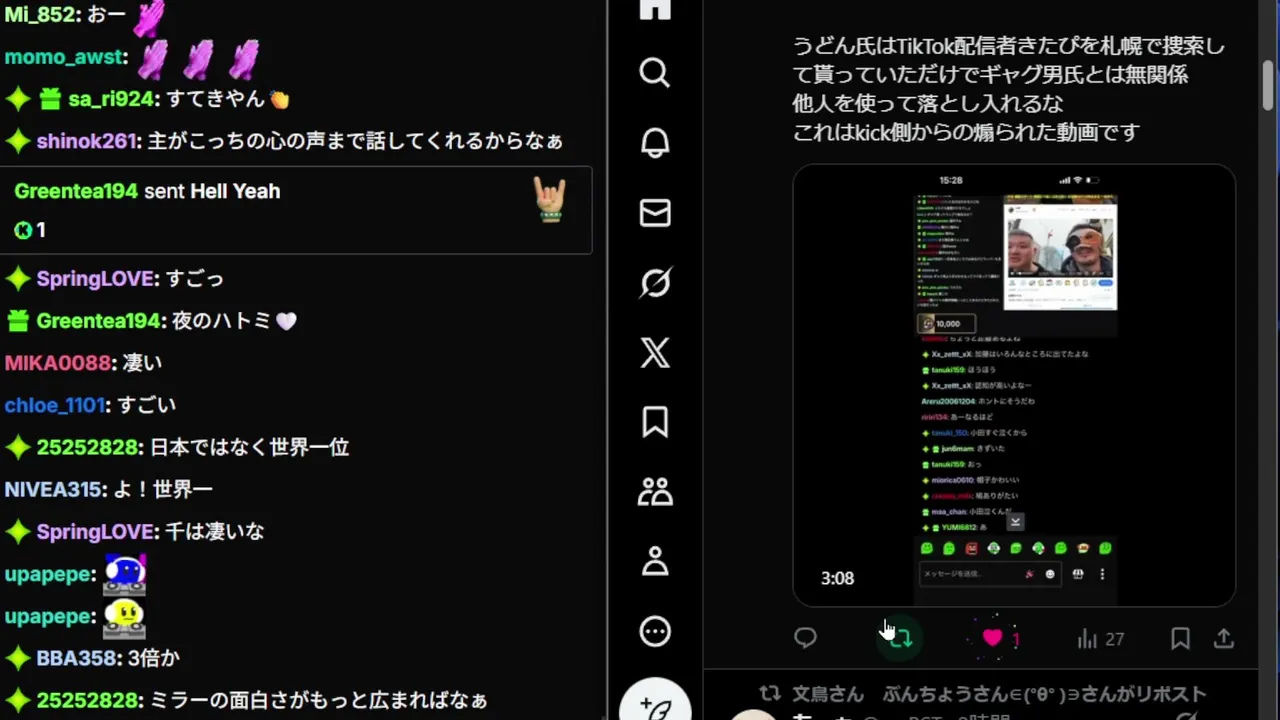Open chat user MIKA0088 profile
Viewport: 1280px width, 720px height.
(58, 363)
